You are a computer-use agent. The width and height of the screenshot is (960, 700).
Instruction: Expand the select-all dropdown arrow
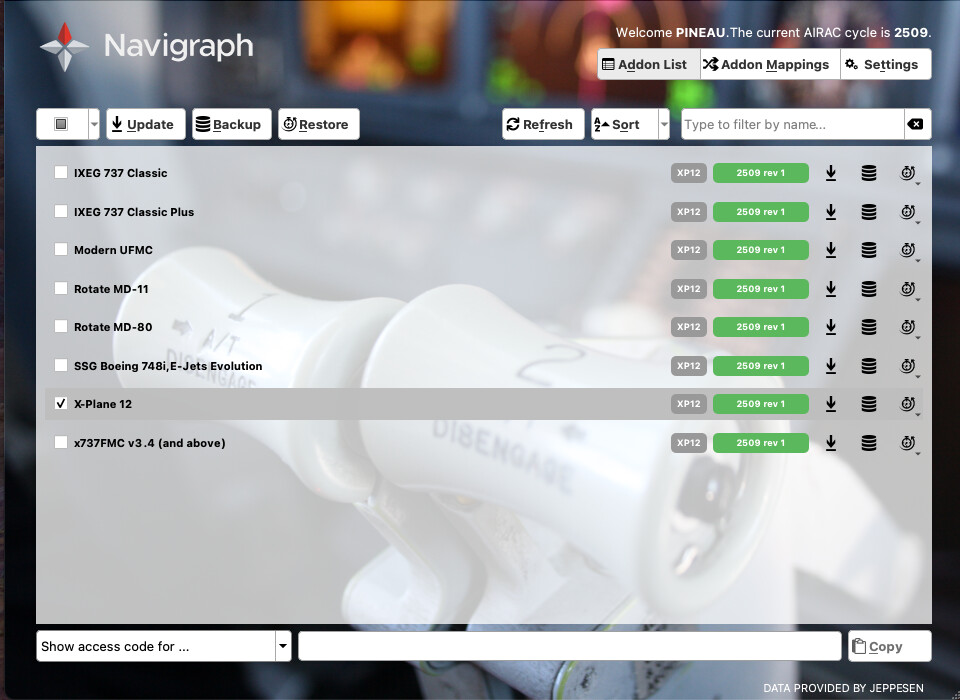94,124
